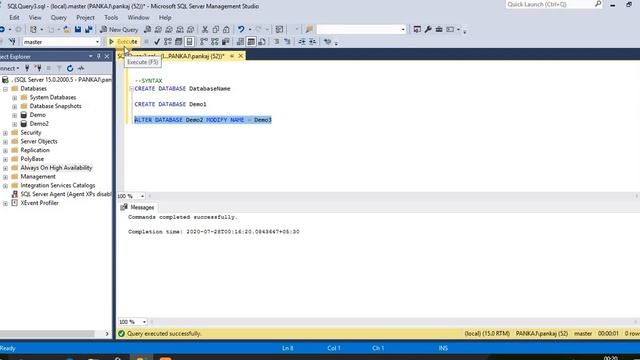Click the toolbox icon in the toolbar
Image resolution: width=640 pixels, height=360 pixels.
click(439, 29)
